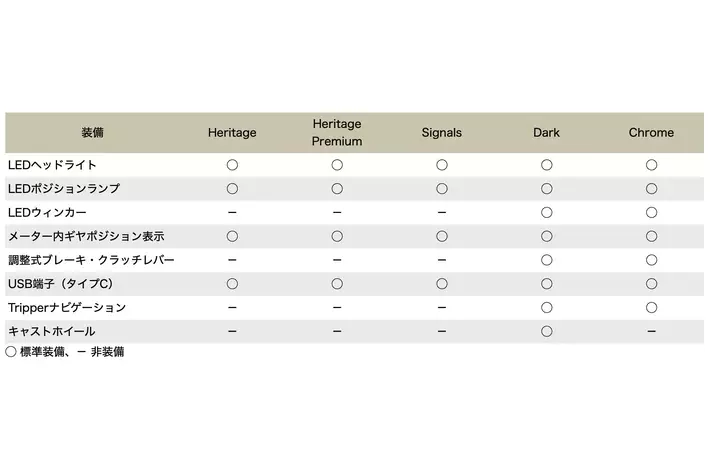Click the dash for LEDウィンカー under Heritage
The image size is (710, 474).
click(232, 212)
